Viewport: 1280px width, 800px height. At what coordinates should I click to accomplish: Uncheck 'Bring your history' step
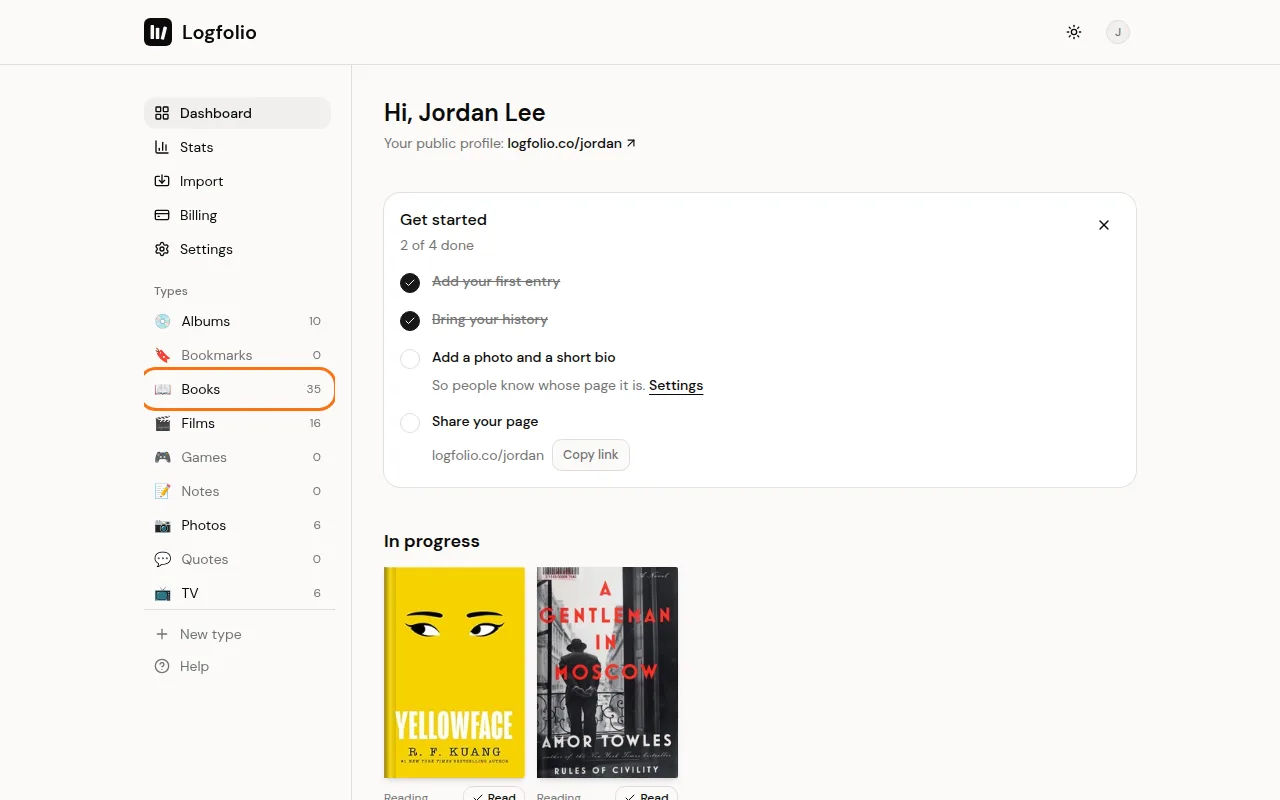point(410,321)
